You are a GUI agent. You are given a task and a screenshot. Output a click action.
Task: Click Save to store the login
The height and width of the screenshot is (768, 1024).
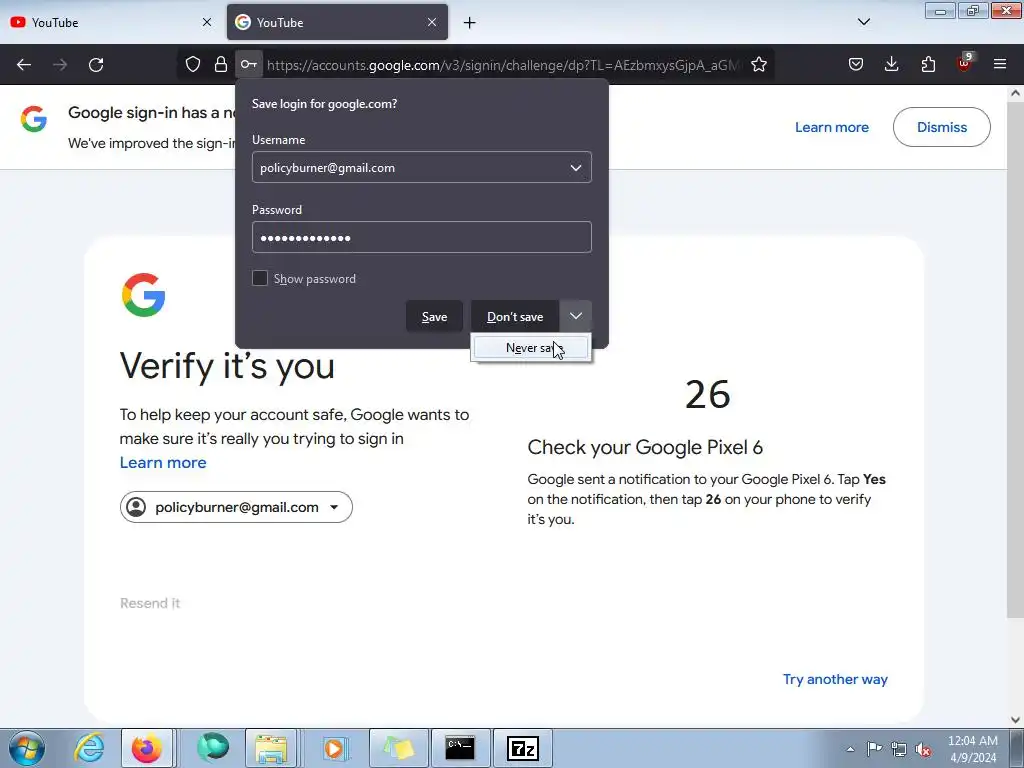coord(434,317)
